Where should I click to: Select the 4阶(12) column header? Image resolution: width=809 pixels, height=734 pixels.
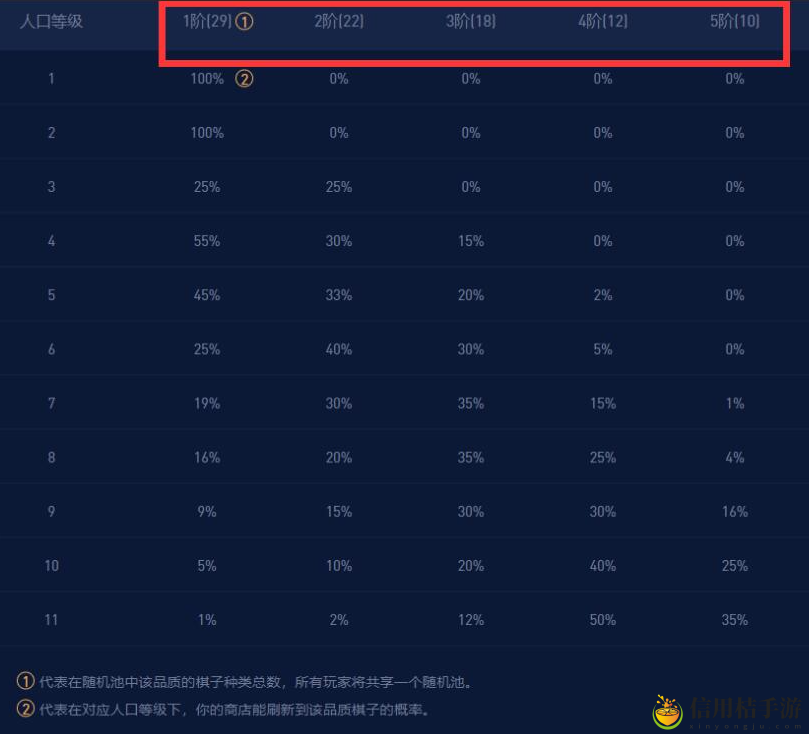(x=603, y=22)
